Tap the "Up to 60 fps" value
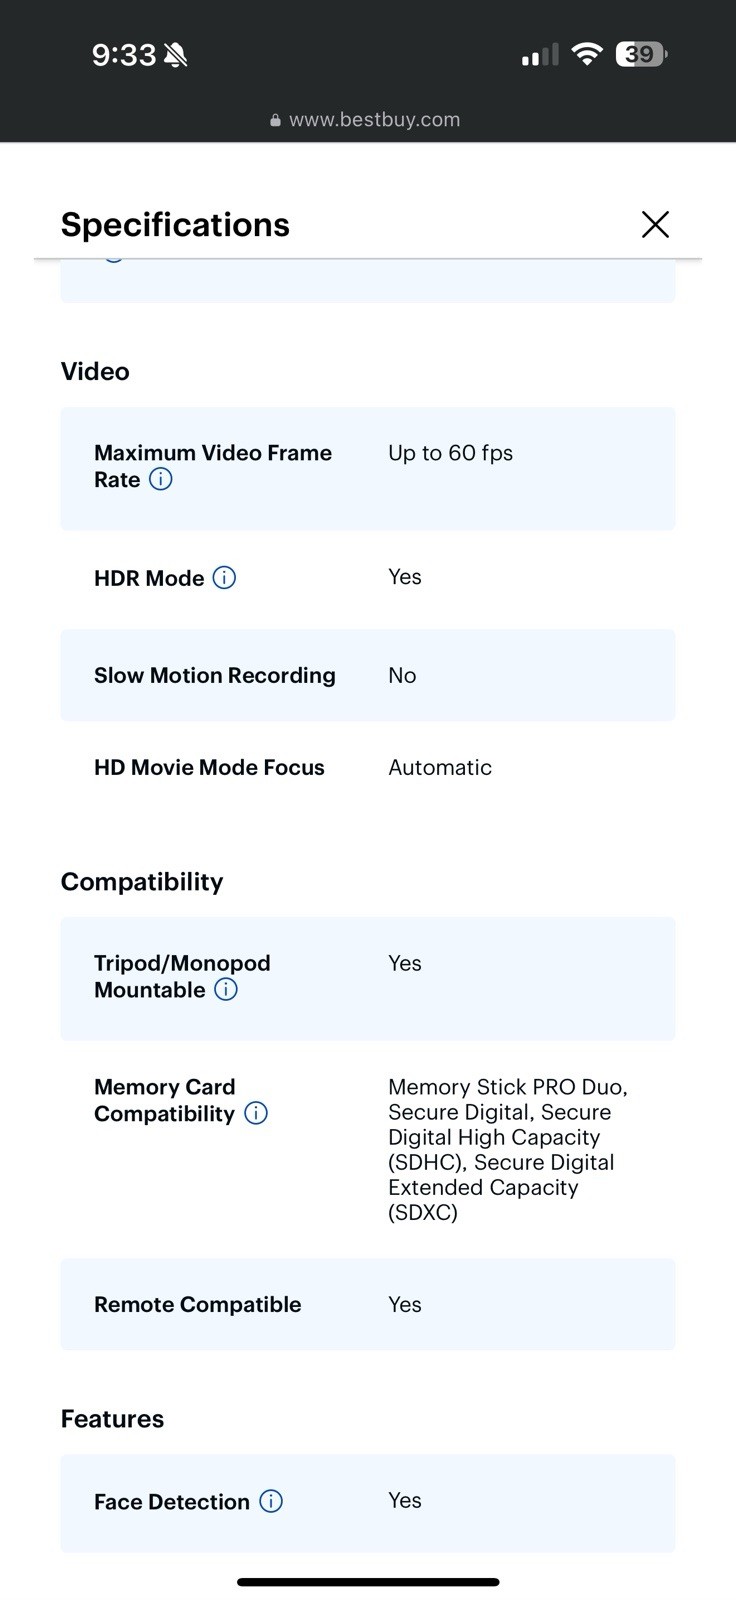Image resolution: width=736 pixels, height=1600 pixels. click(450, 453)
